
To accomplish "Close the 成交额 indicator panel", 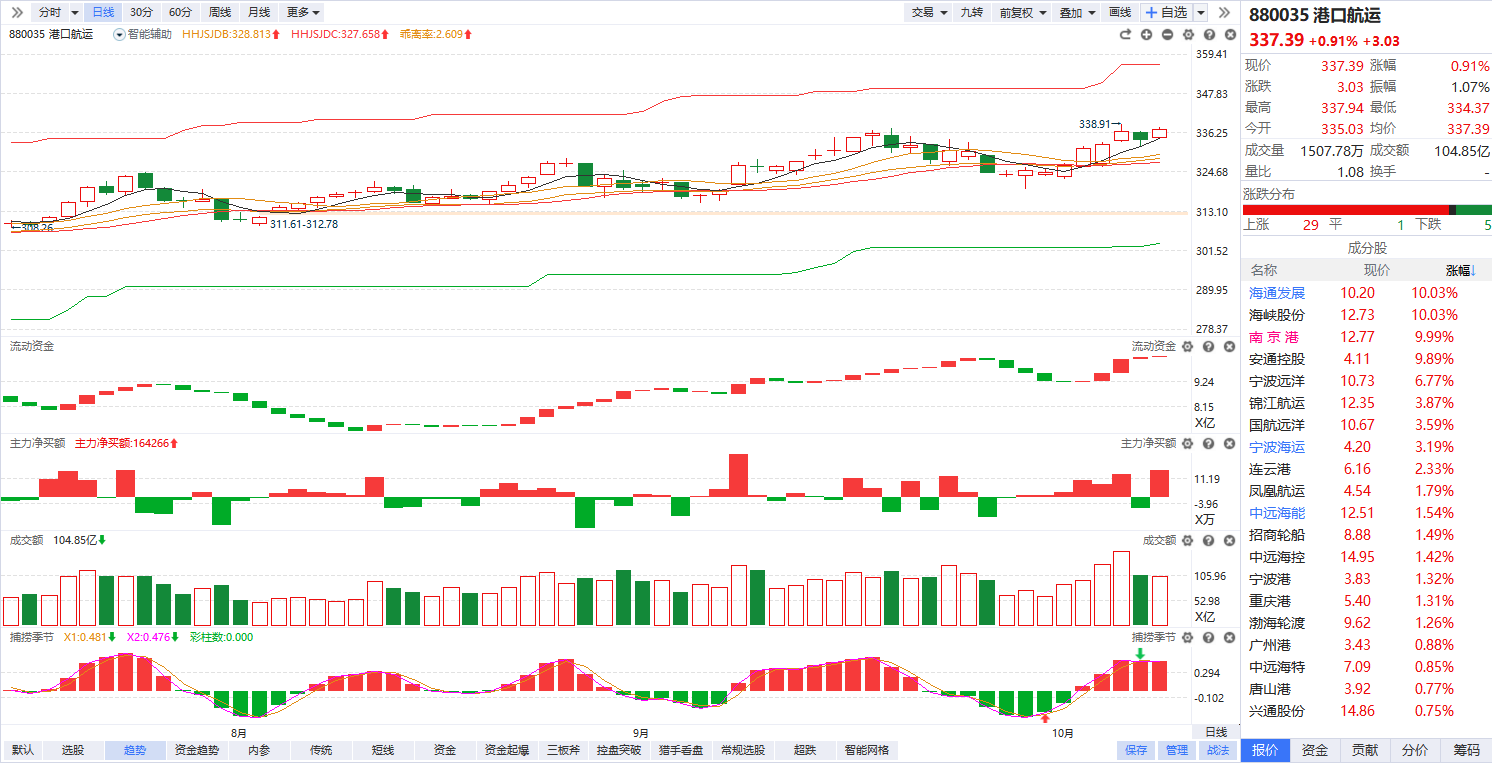I will [1228, 540].
